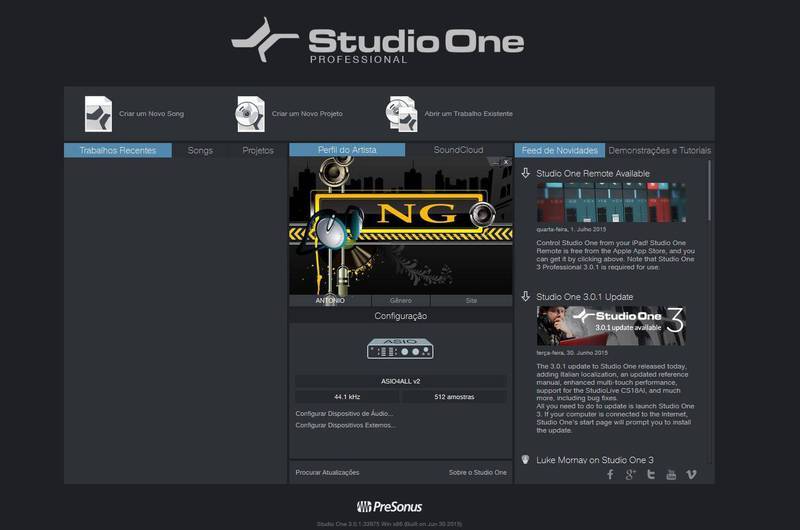Screen dimensions: 800x530
Task: Open the SoundCloud tab
Action: 458,150
